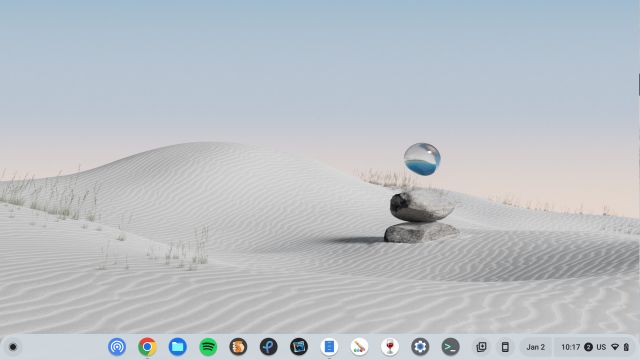Click the Wi-Fi signal icon in tray
This screenshot has height=360, width=640.
(615, 347)
